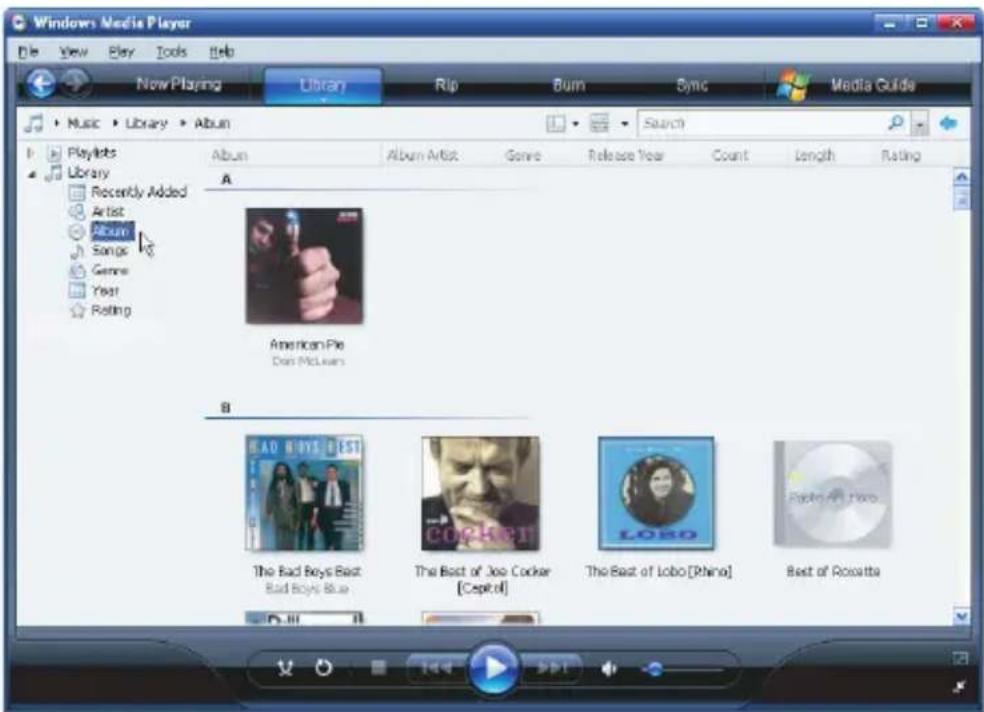Expand the breadcrumb arrow before Album
Viewport: 984px width, 712px height.
183,123
